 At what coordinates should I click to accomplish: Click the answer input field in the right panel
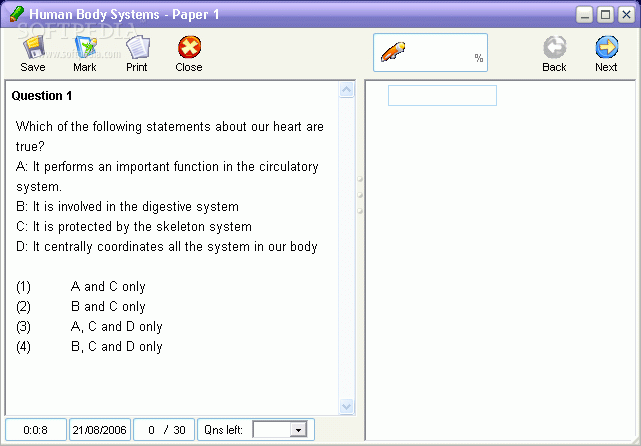click(442, 95)
